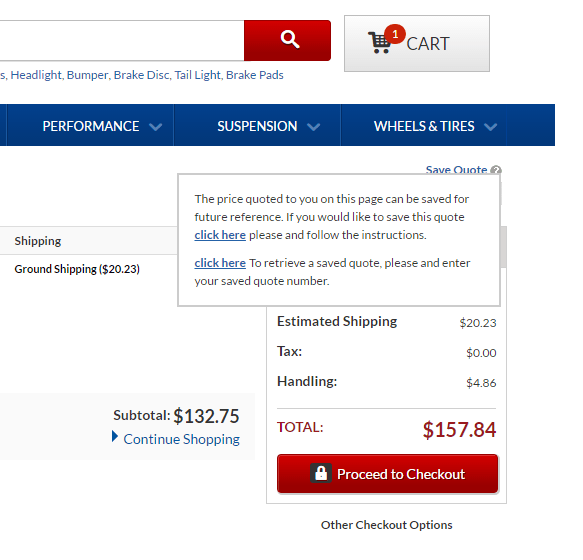Viewport: 583px width, 560px height.
Task: Expand the Suspension menu chevron
Action: pyautogui.click(x=313, y=127)
